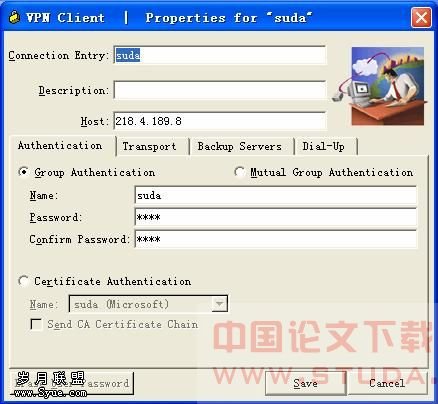Select Group Authentication radio button
The image size is (438, 404).
(x=23, y=172)
